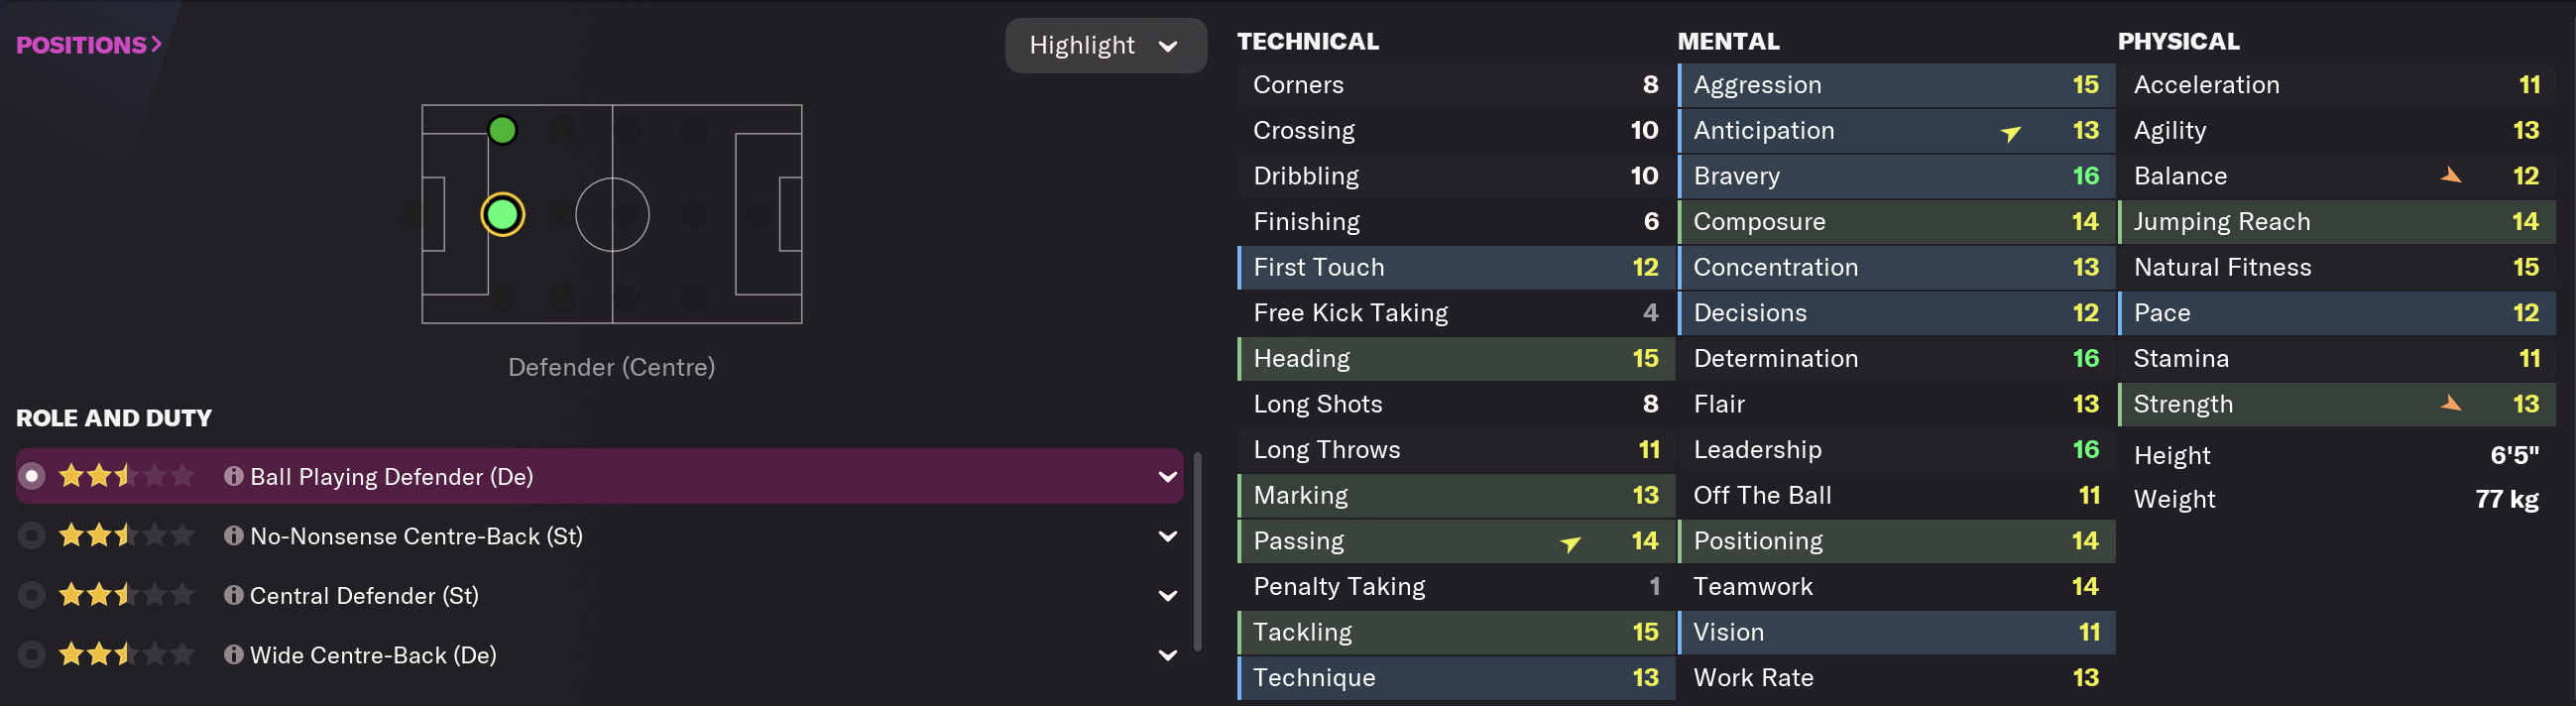Click info icon beside No-Nonsense Centre-Back

[x=233, y=536]
